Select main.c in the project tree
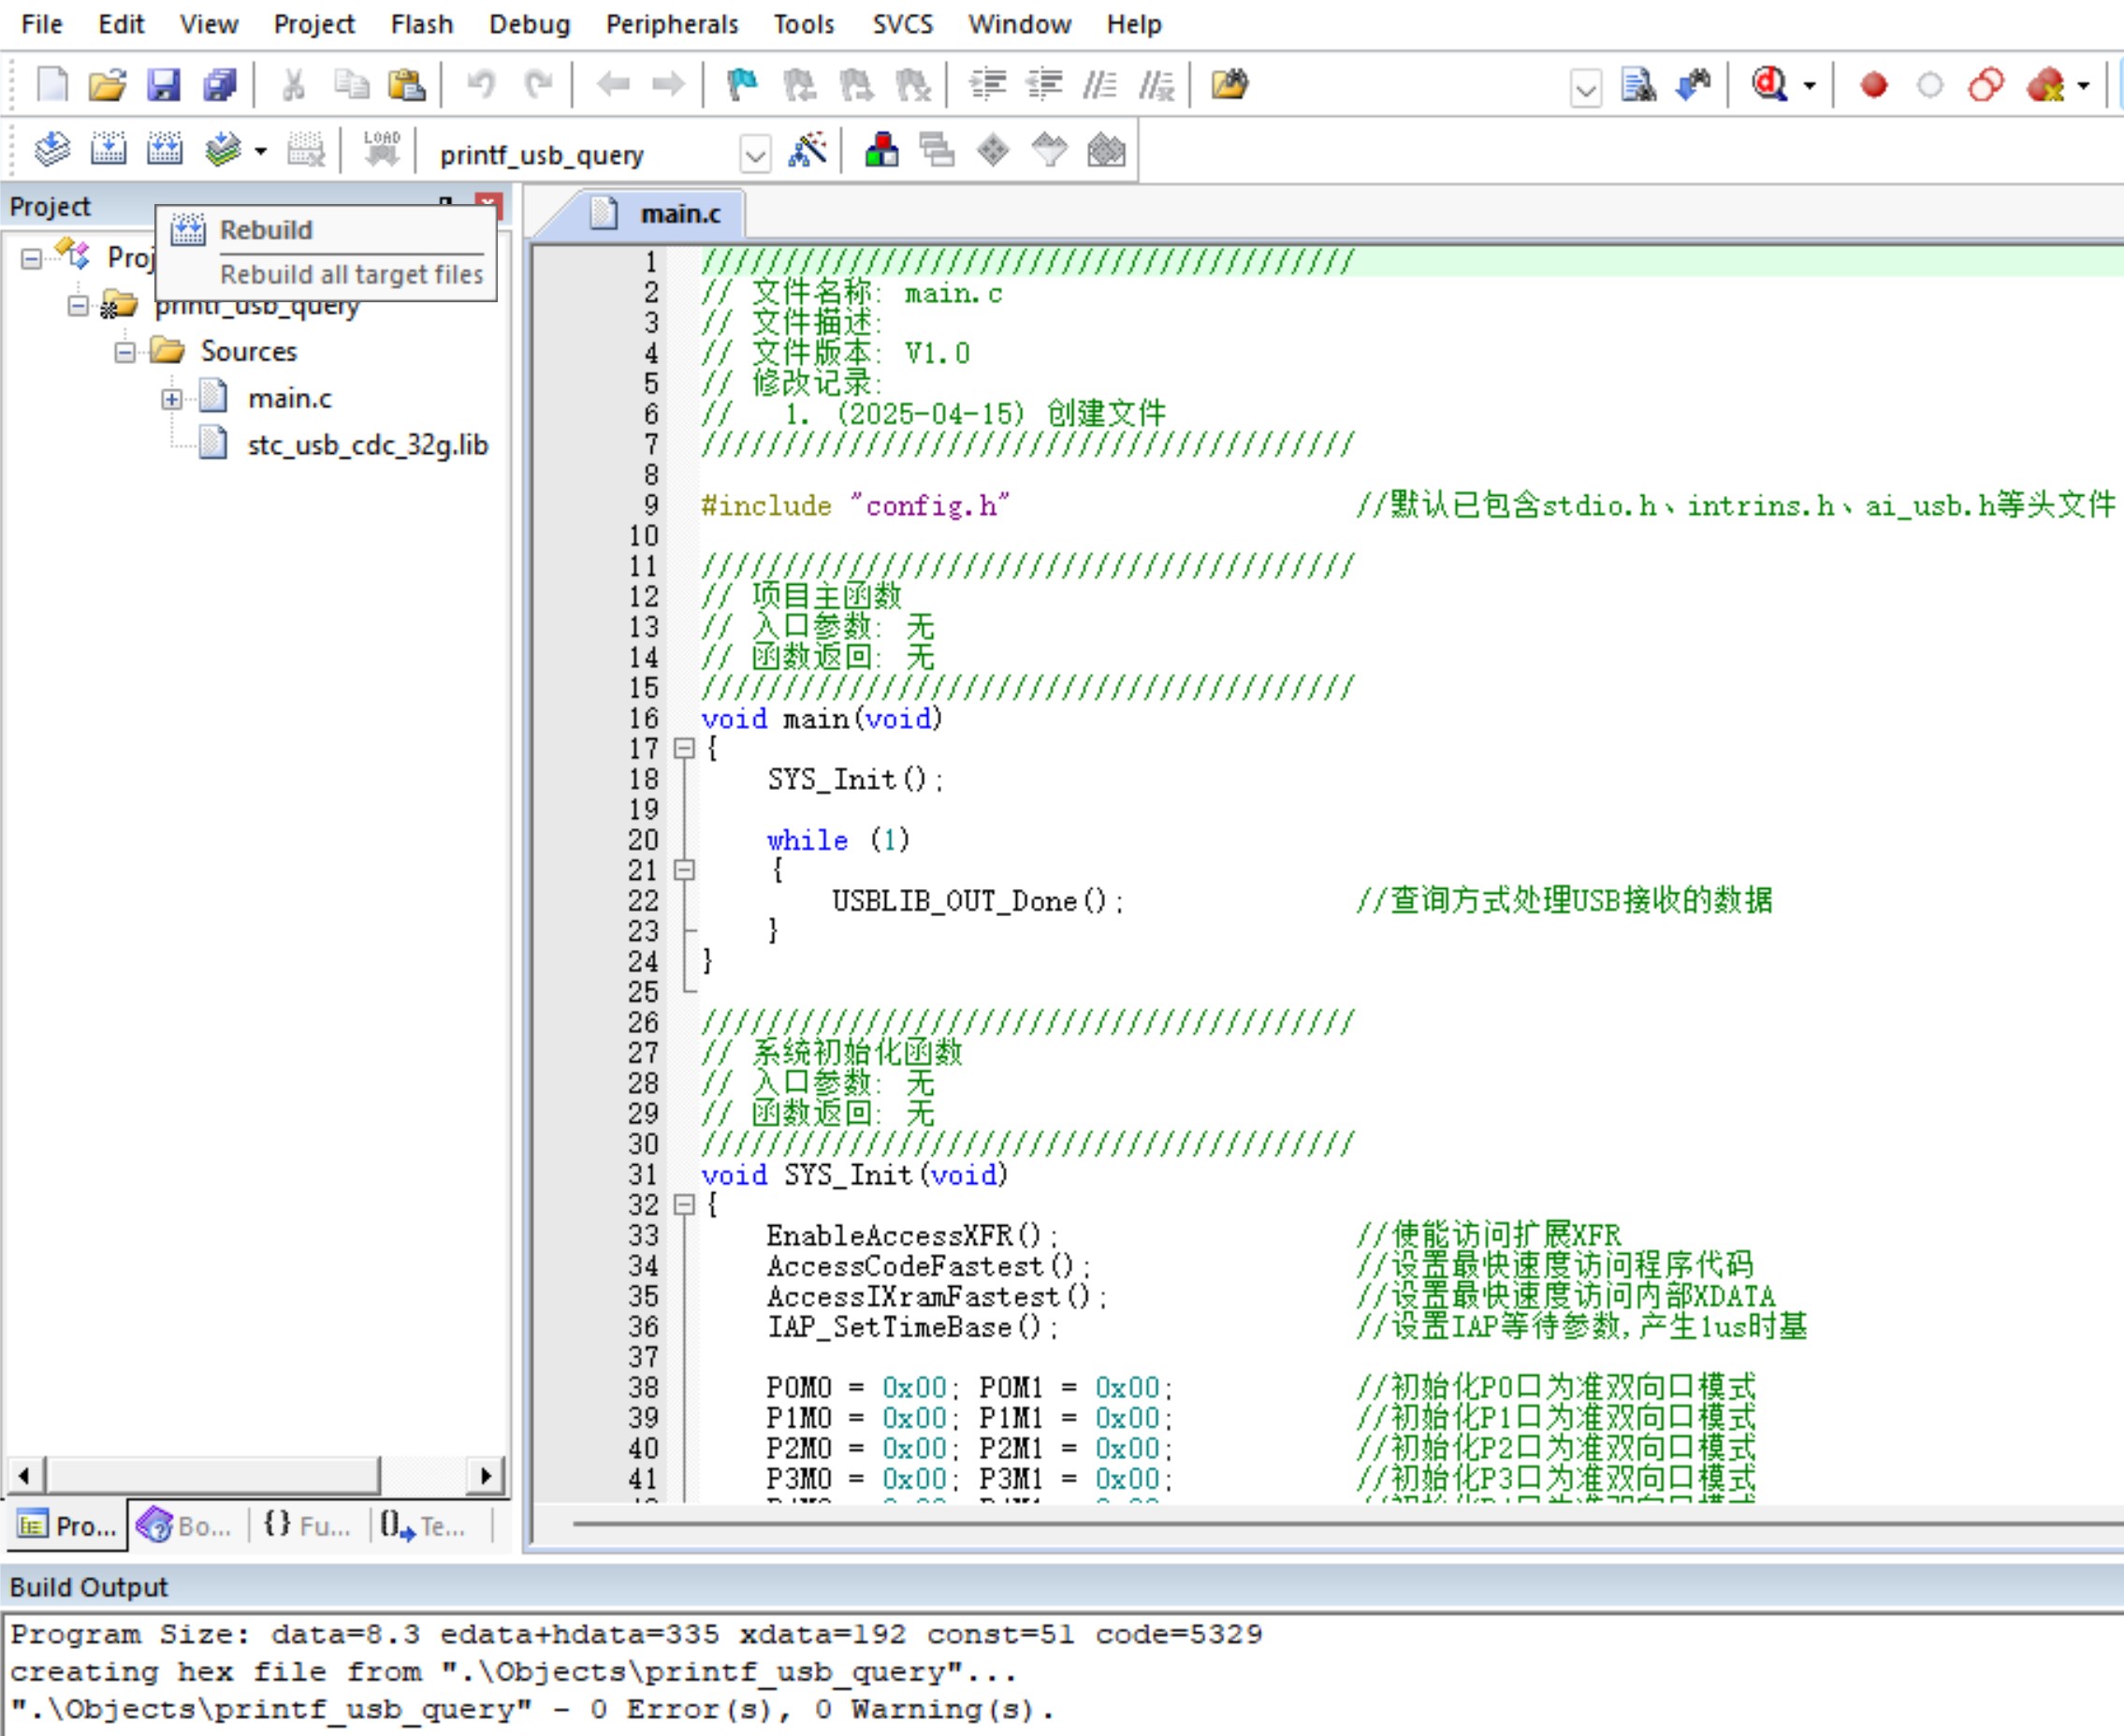The height and width of the screenshot is (1736, 2124). point(290,399)
